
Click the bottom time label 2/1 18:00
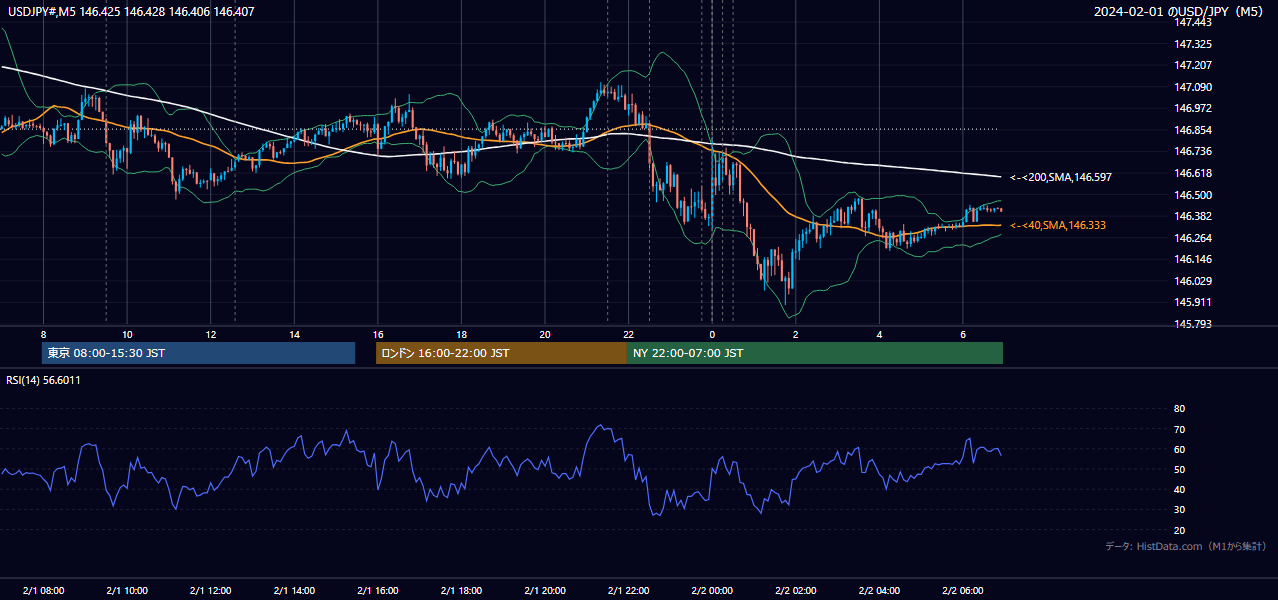tap(461, 590)
